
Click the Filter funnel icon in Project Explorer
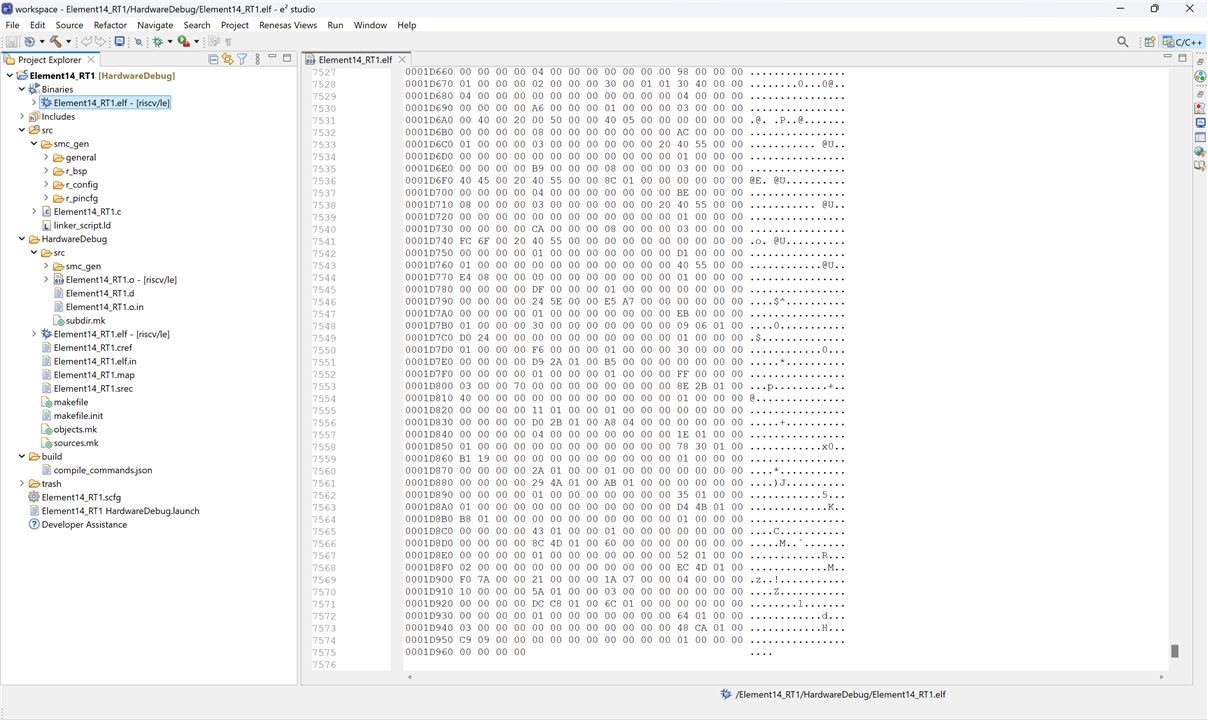[x=242, y=59]
